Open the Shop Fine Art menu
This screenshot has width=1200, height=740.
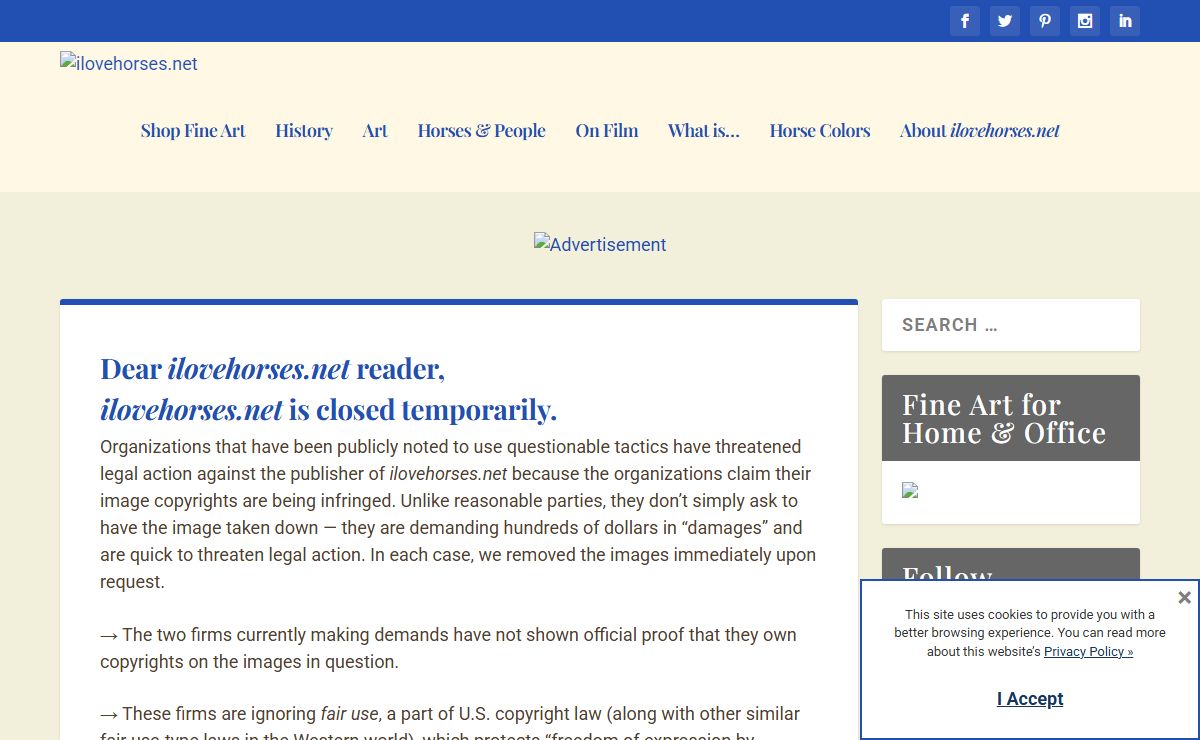point(193,130)
